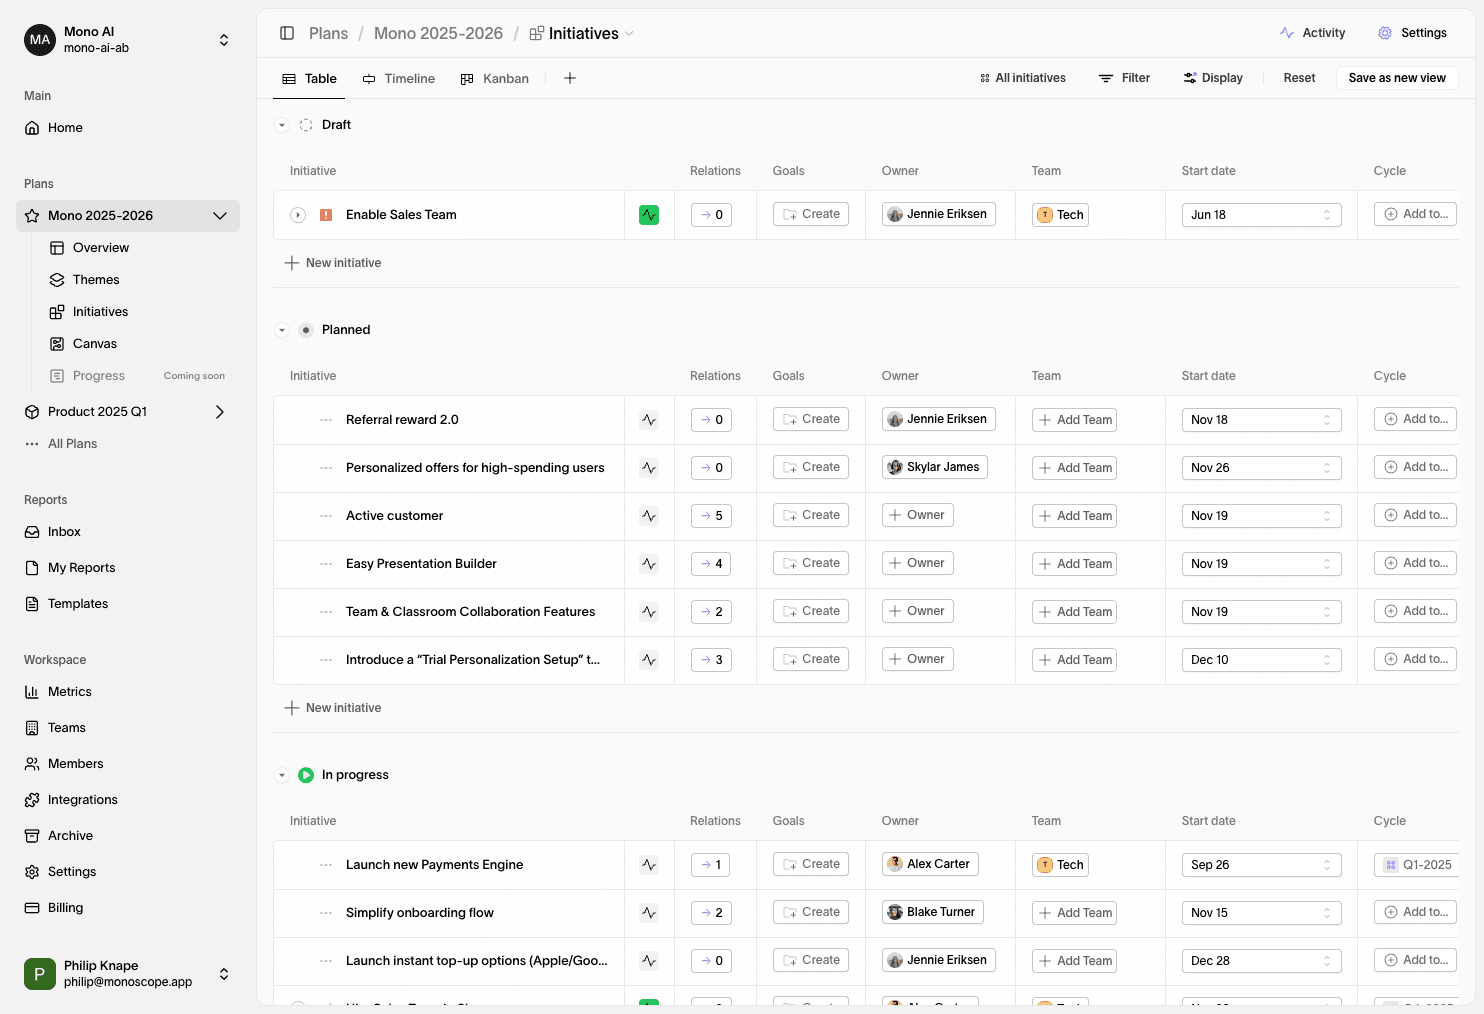The image size is (1484, 1014).
Task: Open Settings gear in the top bar
Action: (x=1385, y=33)
